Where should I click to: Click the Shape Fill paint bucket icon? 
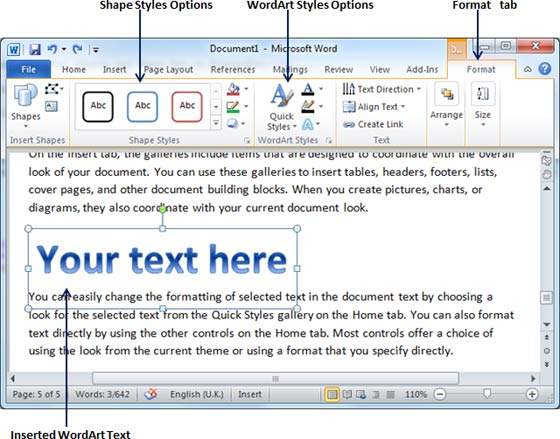(x=233, y=89)
